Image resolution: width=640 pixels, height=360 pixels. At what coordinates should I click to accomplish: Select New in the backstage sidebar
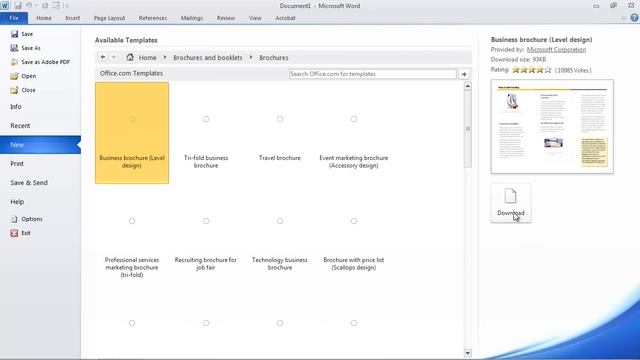40,145
